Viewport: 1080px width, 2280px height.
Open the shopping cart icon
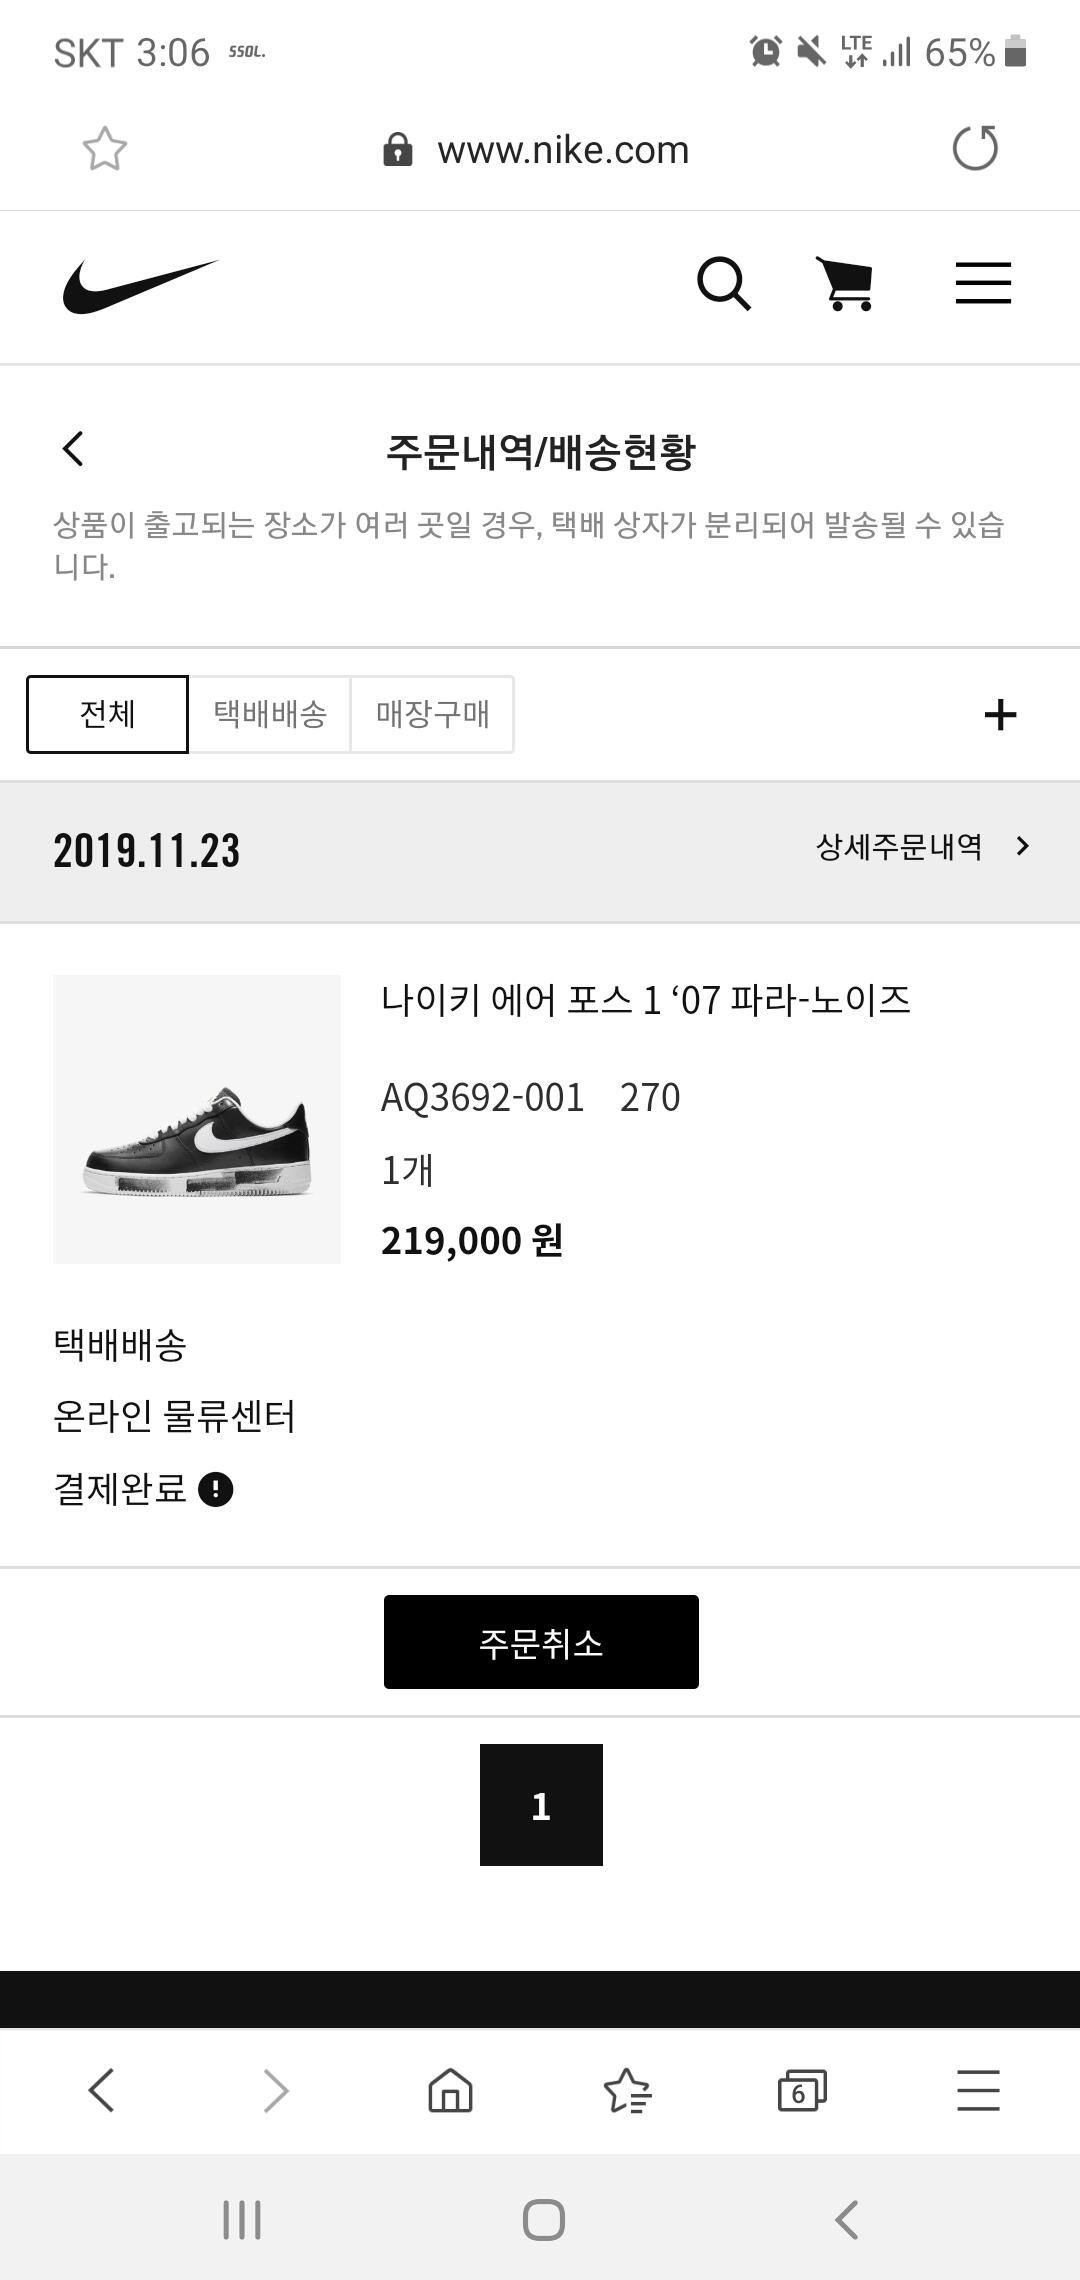[x=846, y=284]
